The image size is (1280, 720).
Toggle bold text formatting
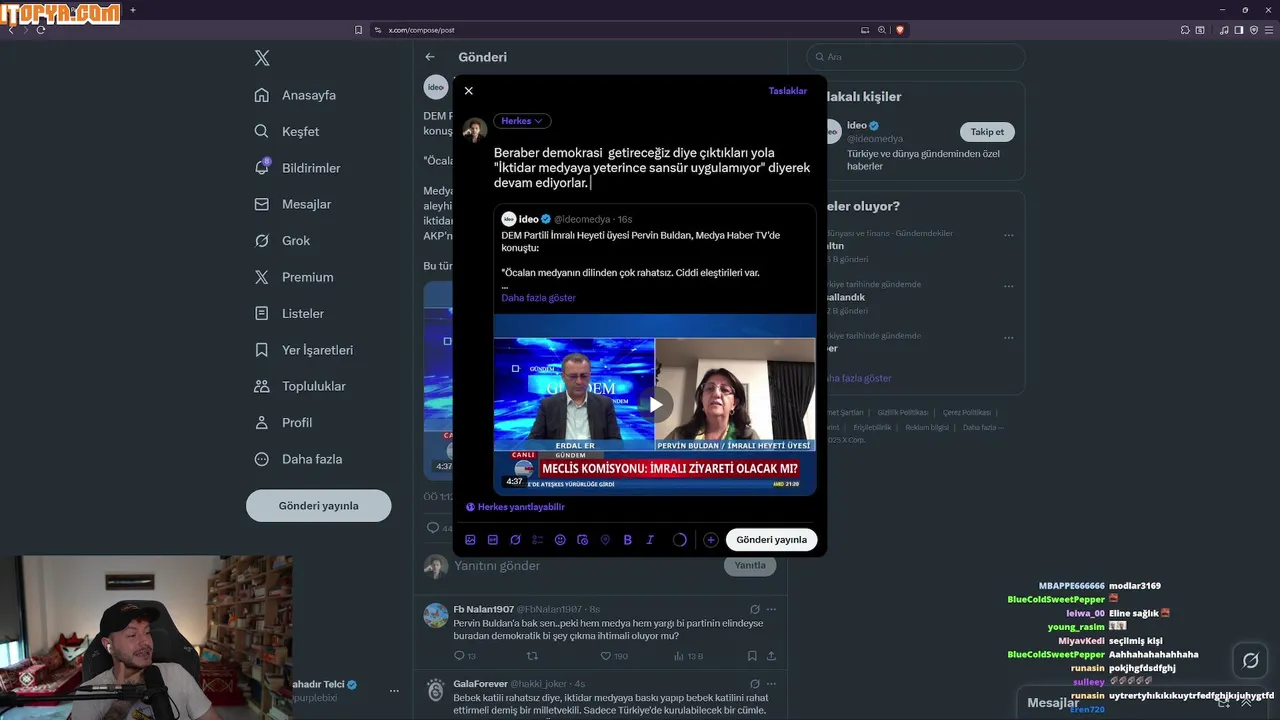pos(628,540)
